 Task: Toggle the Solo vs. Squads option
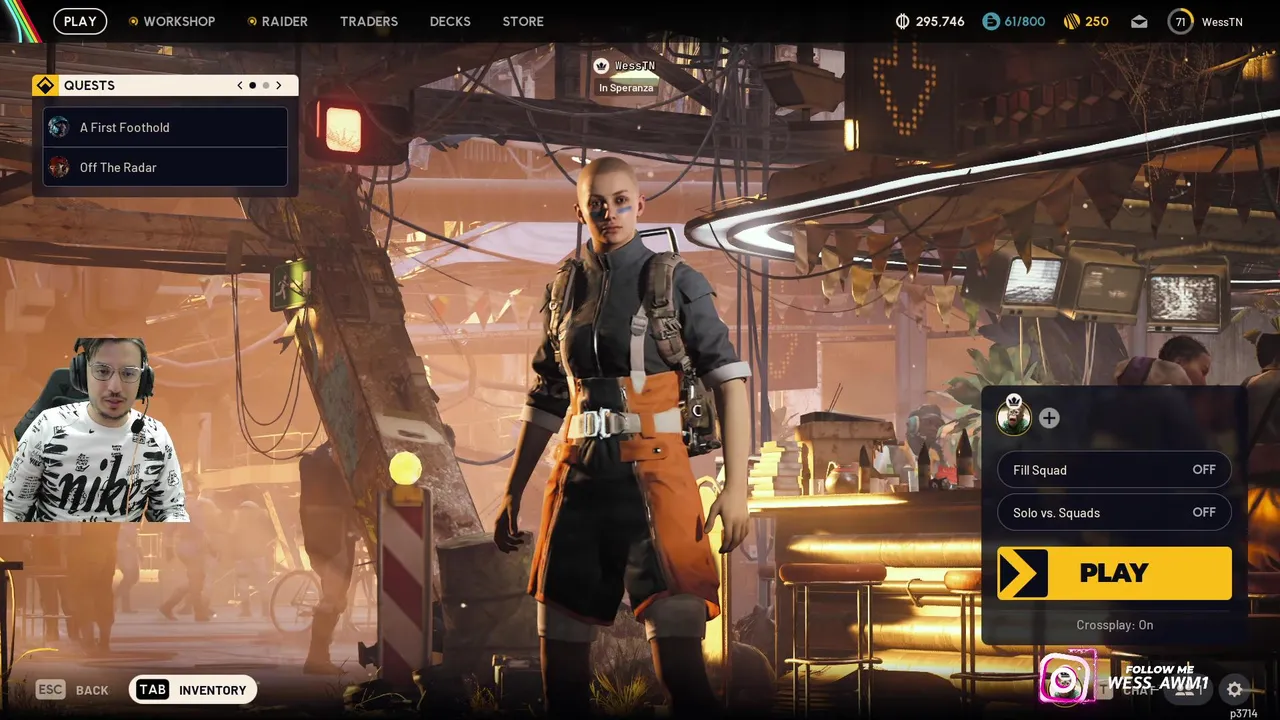1114,512
